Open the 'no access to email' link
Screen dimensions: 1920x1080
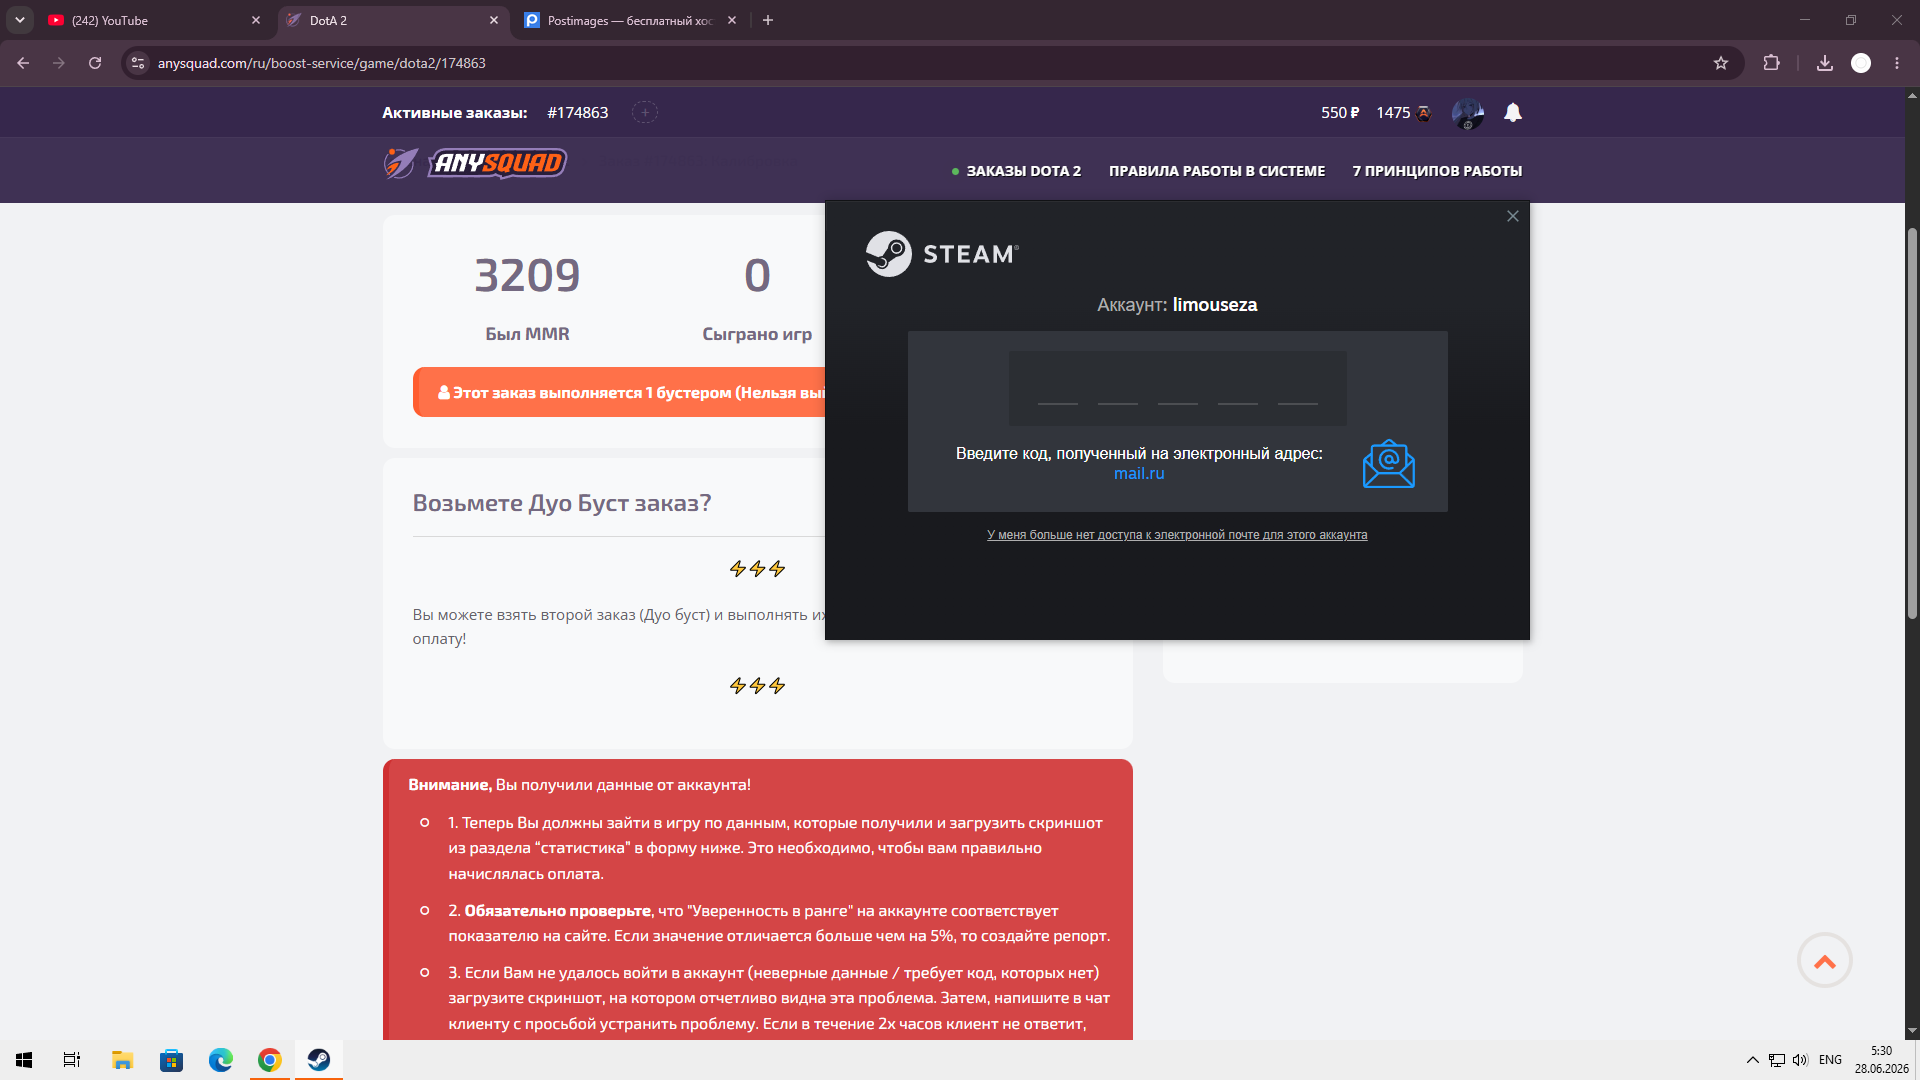1177,535
